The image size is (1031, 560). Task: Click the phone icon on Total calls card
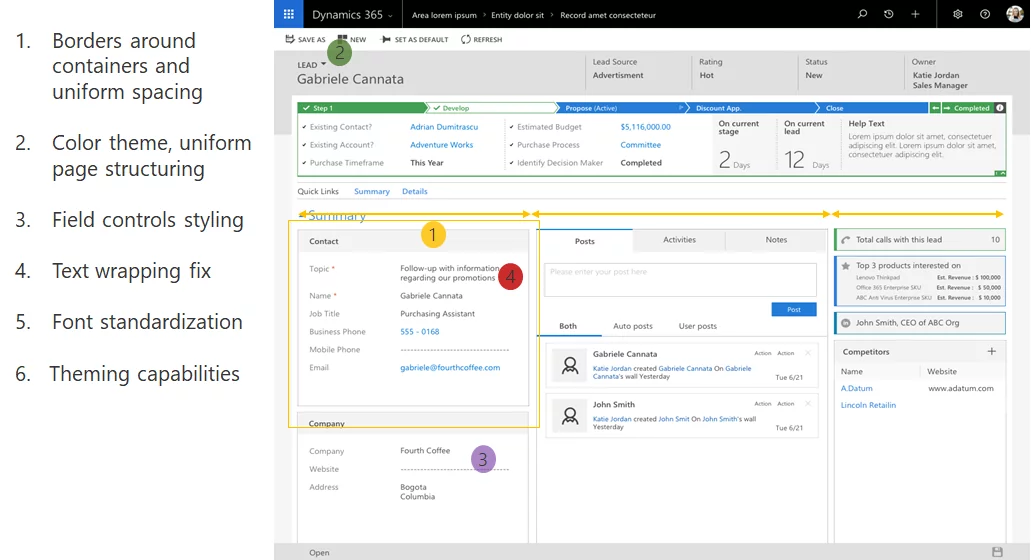coord(846,240)
